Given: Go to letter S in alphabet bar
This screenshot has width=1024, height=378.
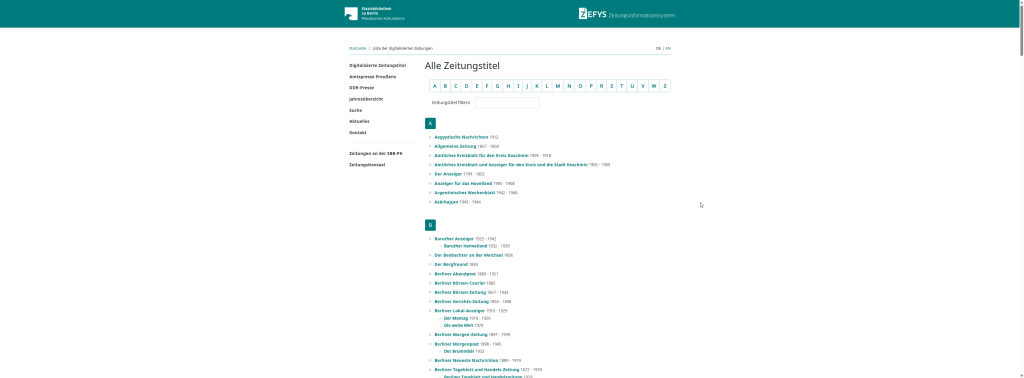Looking at the screenshot, I should 611,86.
